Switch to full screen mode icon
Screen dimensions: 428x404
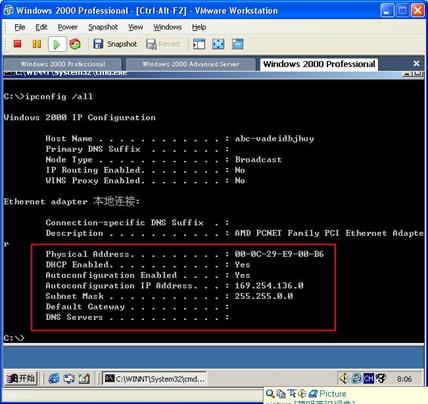(x=218, y=44)
